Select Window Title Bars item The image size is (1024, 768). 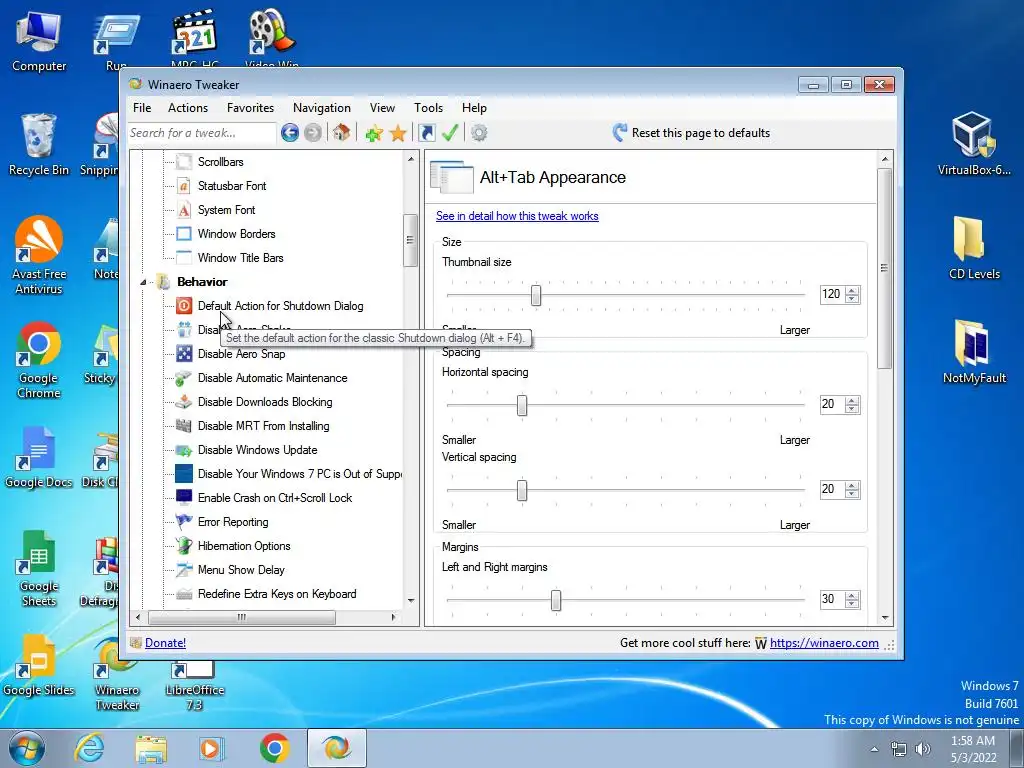[x=240, y=258]
